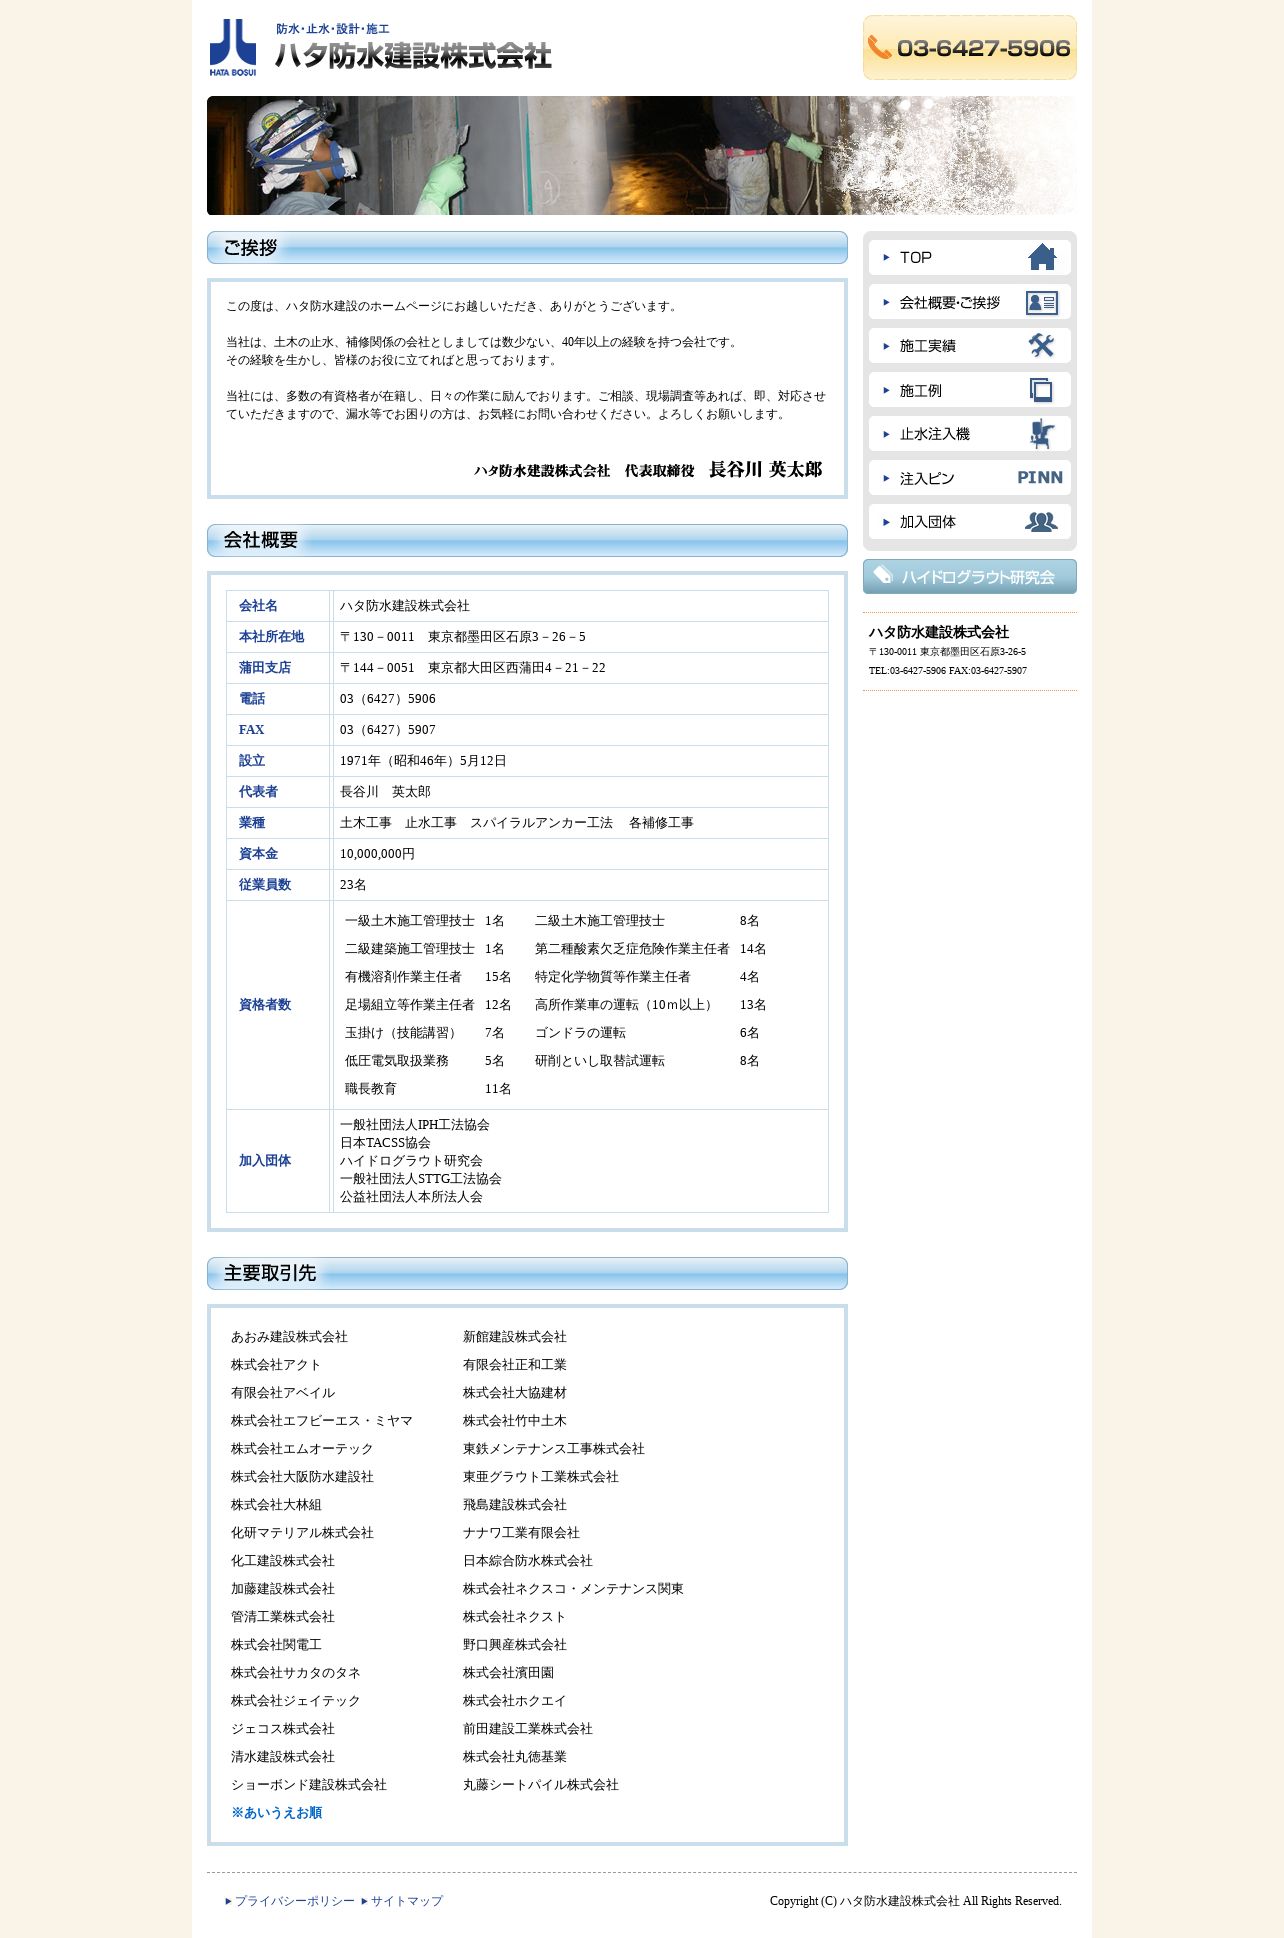This screenshot has height=1938, width=1284.
Task: Click 公益社団法人本所法人会 entry
Action: 411,1197
